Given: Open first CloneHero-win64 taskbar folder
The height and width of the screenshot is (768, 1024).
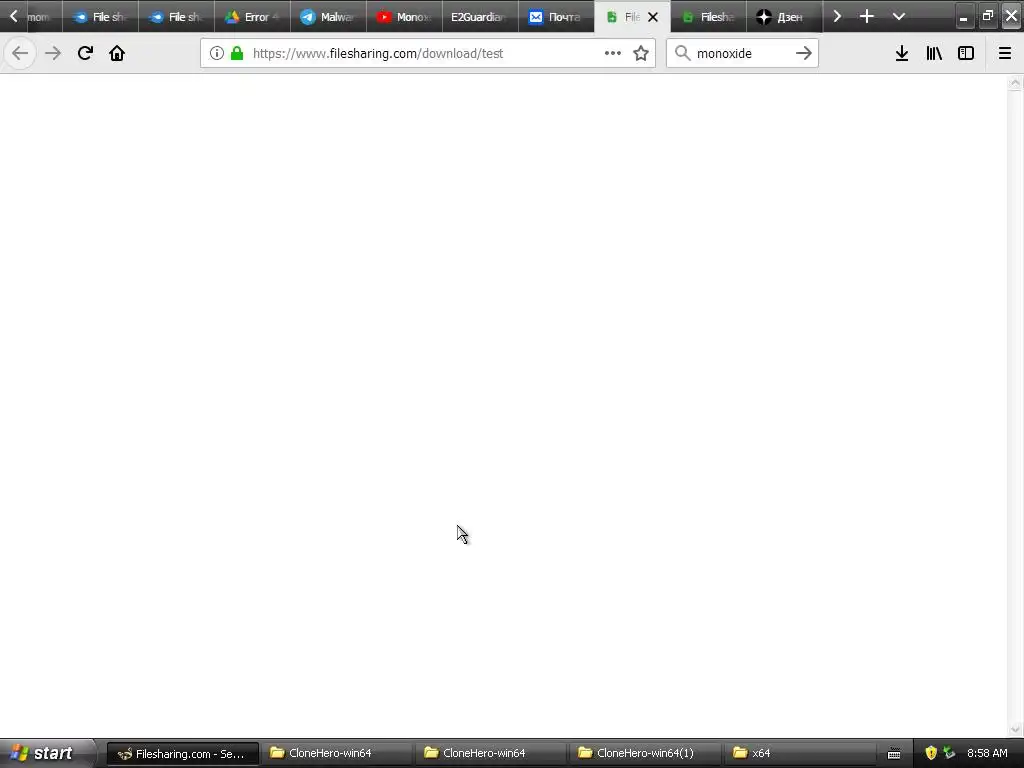Looking at the screenshot, I should (336, 753).
